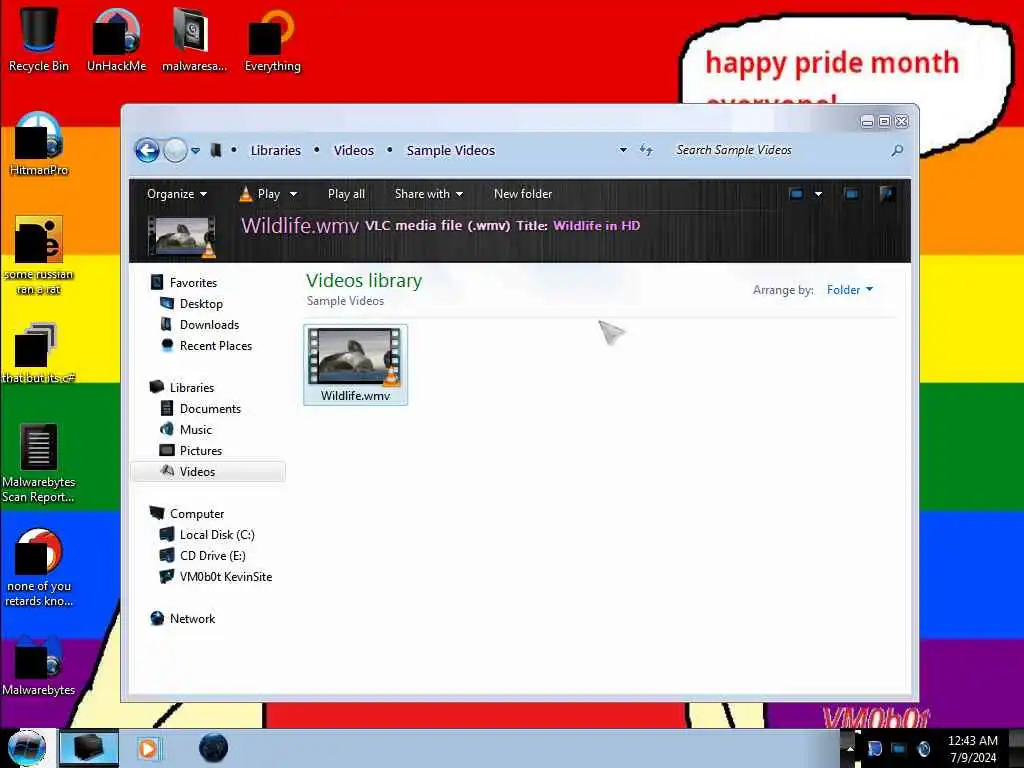Open media player taskbar icon

tap(148, 748)
